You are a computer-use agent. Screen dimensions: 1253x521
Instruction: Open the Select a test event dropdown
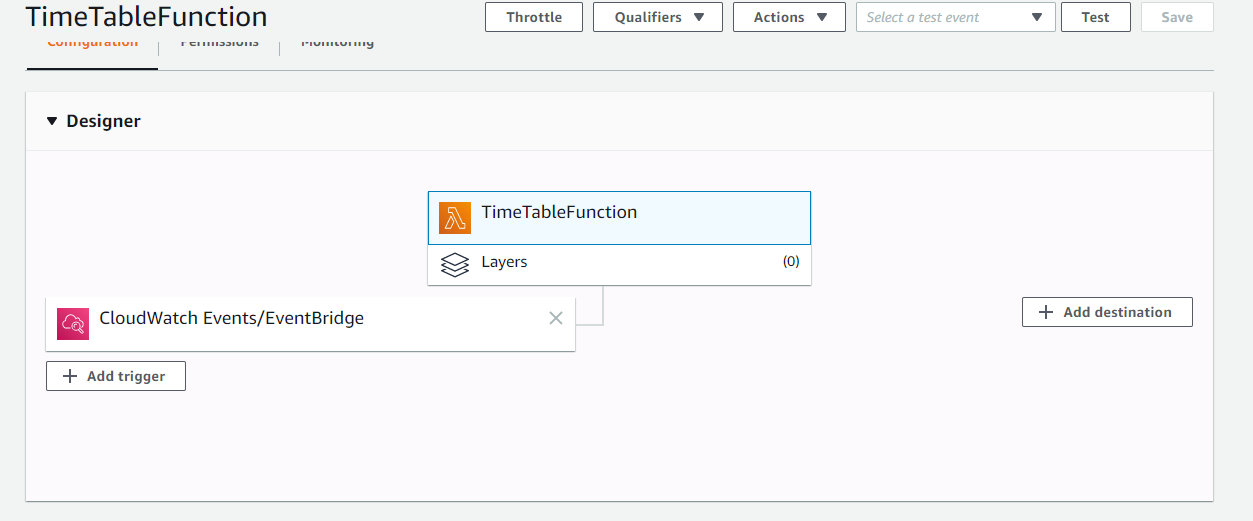tap(955, 17)
